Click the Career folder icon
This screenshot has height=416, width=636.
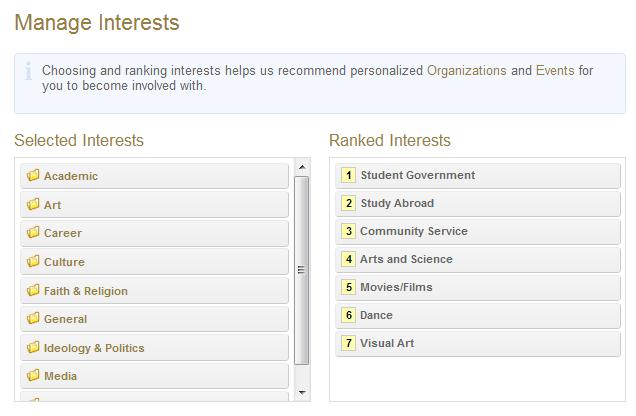(33, 233)
